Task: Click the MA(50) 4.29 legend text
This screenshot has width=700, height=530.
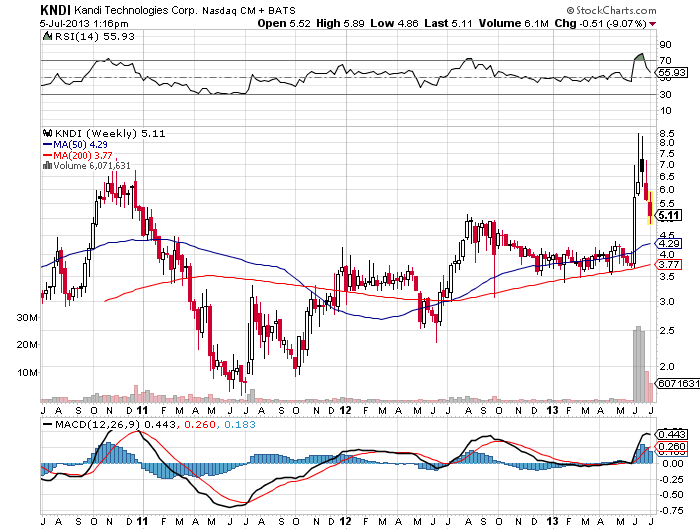Action: click(80, 145)
